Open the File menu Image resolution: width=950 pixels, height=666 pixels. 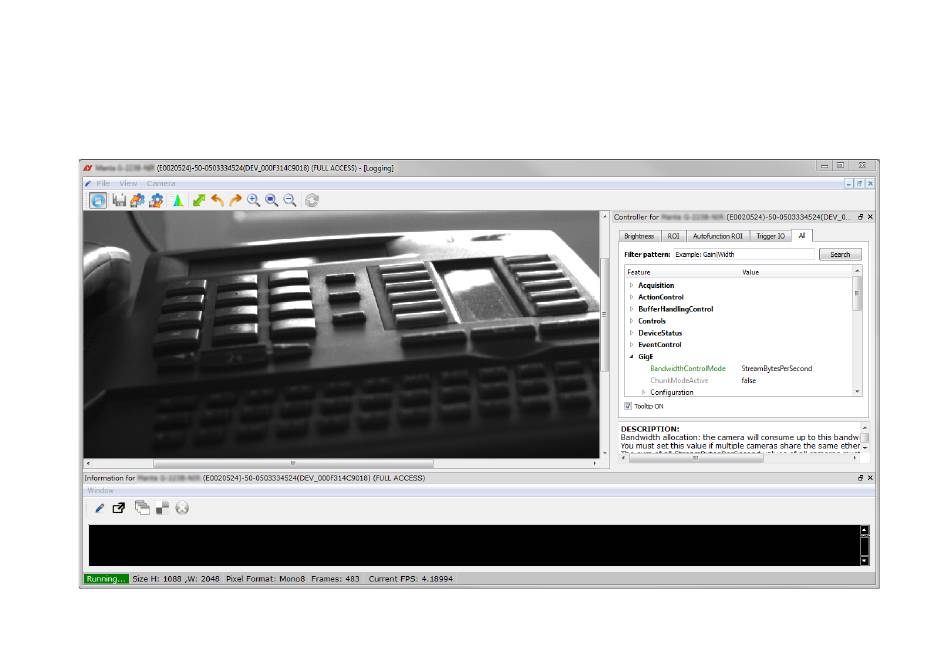[x=103, y=184]
